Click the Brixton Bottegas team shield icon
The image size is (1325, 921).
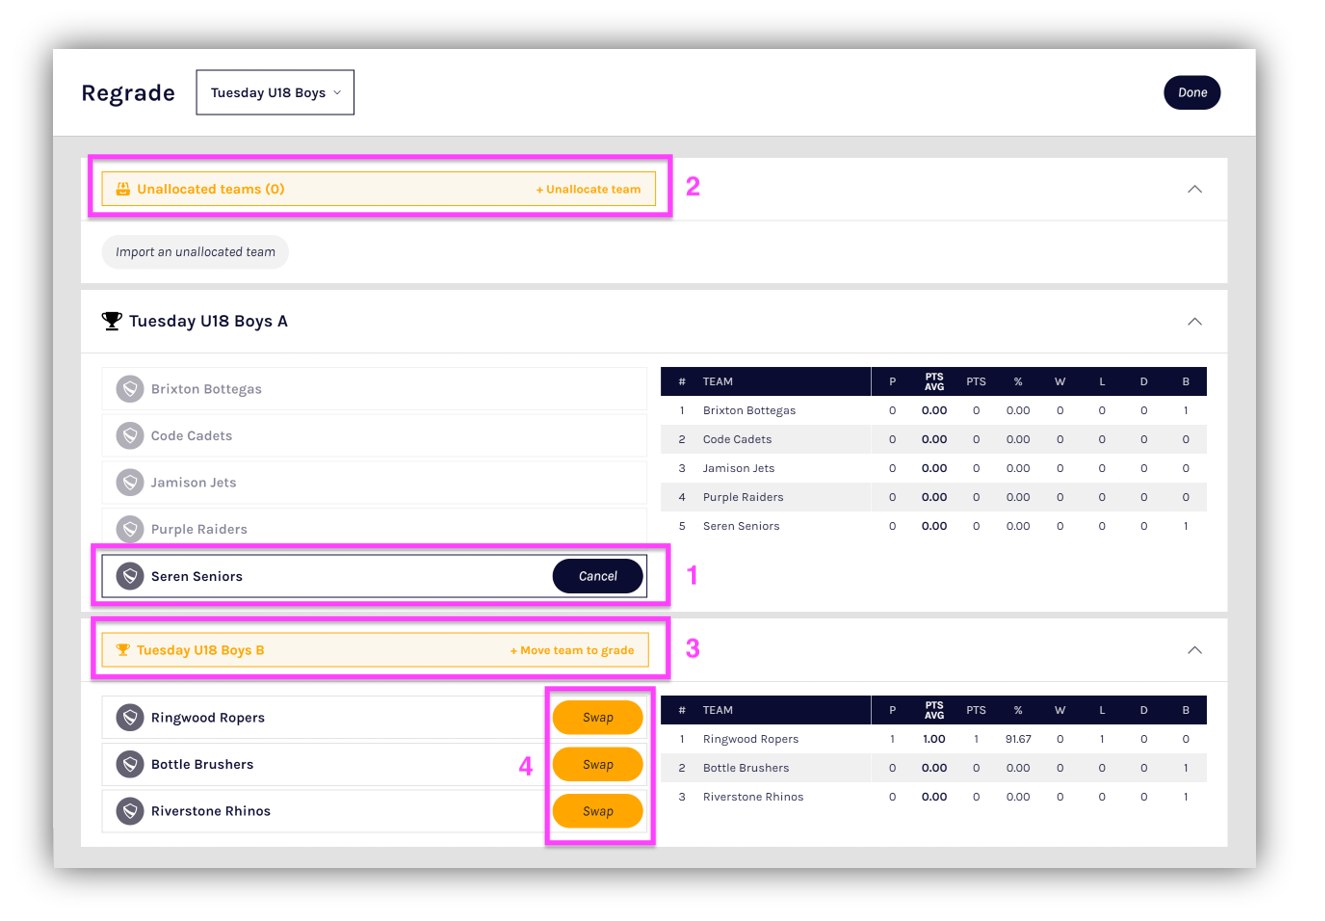click(130, 389)
